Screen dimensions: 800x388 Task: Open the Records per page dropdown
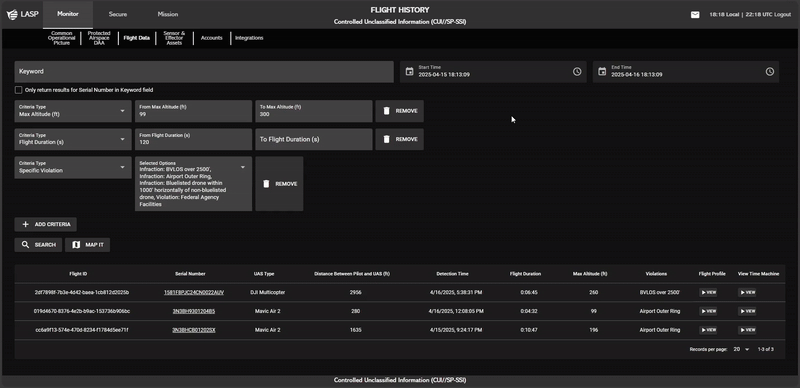click(x=742, y=349)
